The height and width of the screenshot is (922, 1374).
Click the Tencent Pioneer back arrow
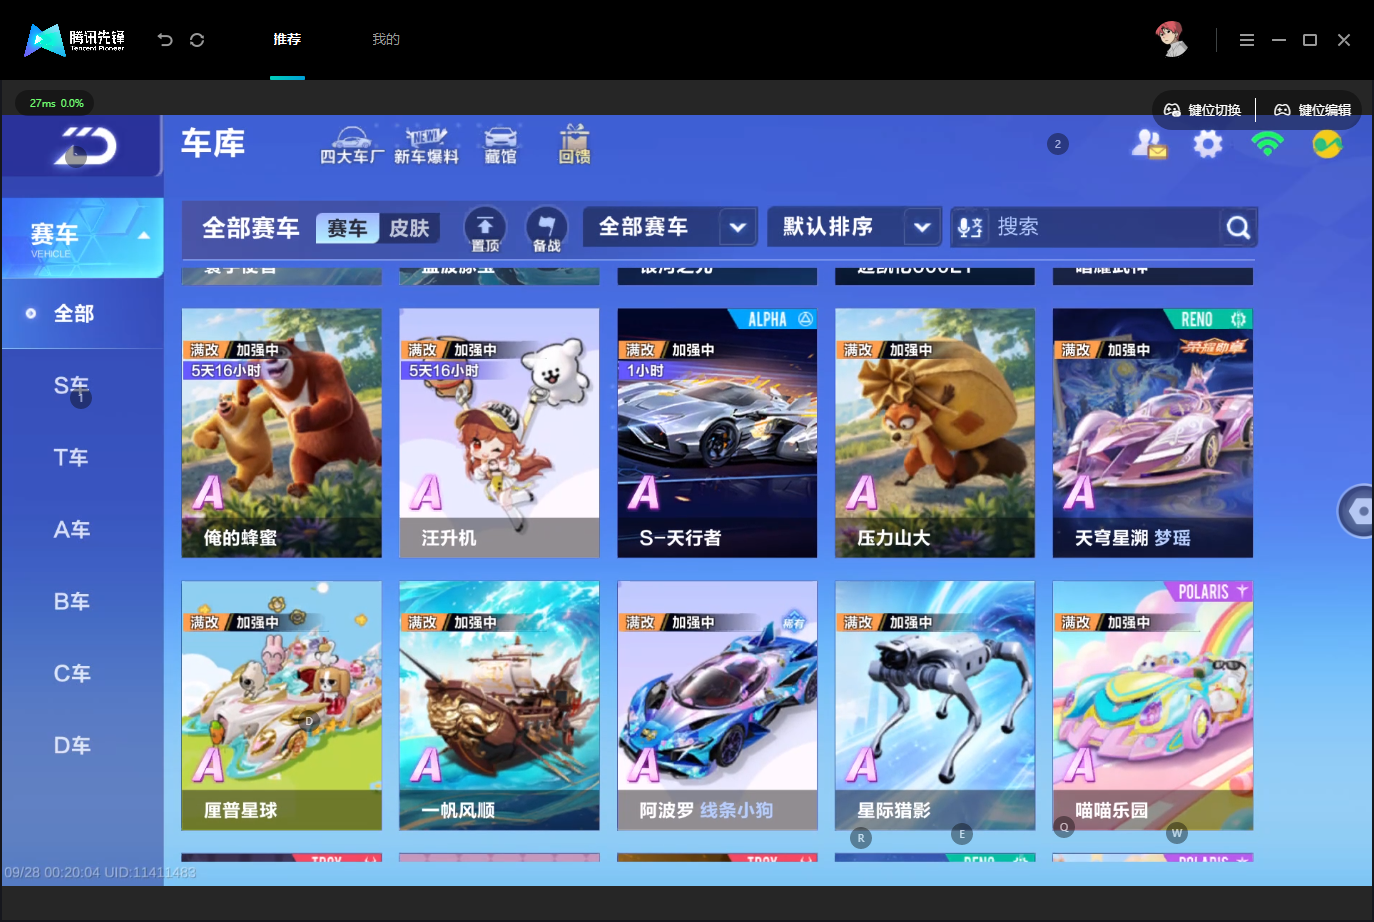coord(165,40)
